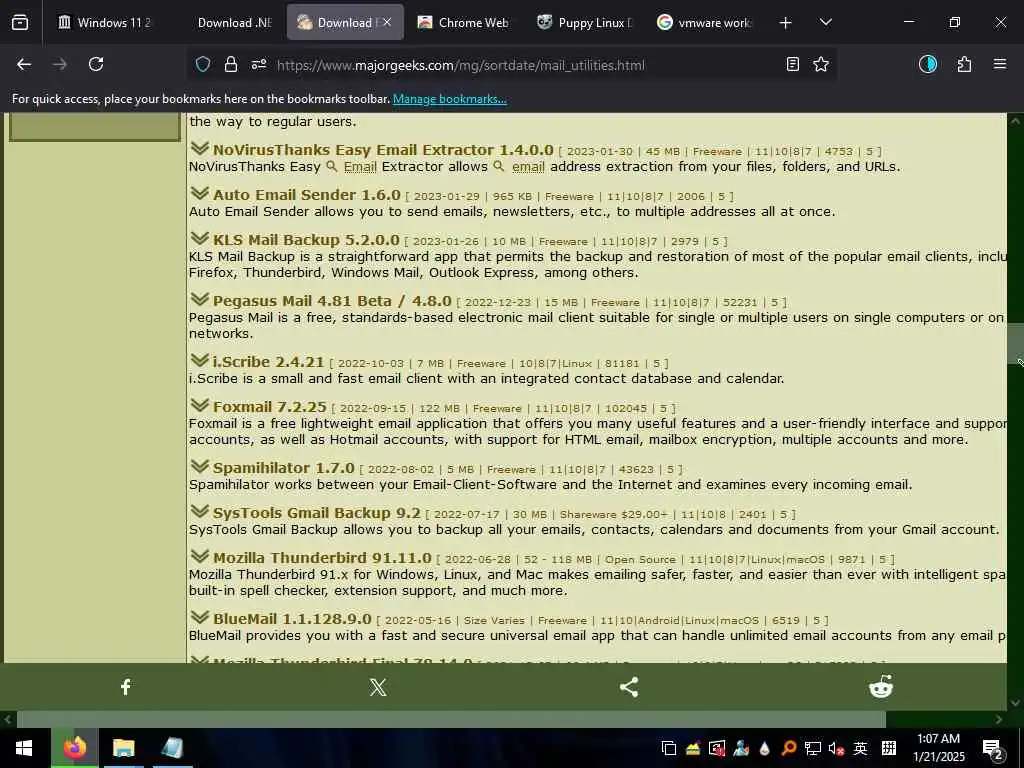1024x768 pixels.
Task: Open i.Scribe 2.4.21 link
Action: [x=268, y=362]
